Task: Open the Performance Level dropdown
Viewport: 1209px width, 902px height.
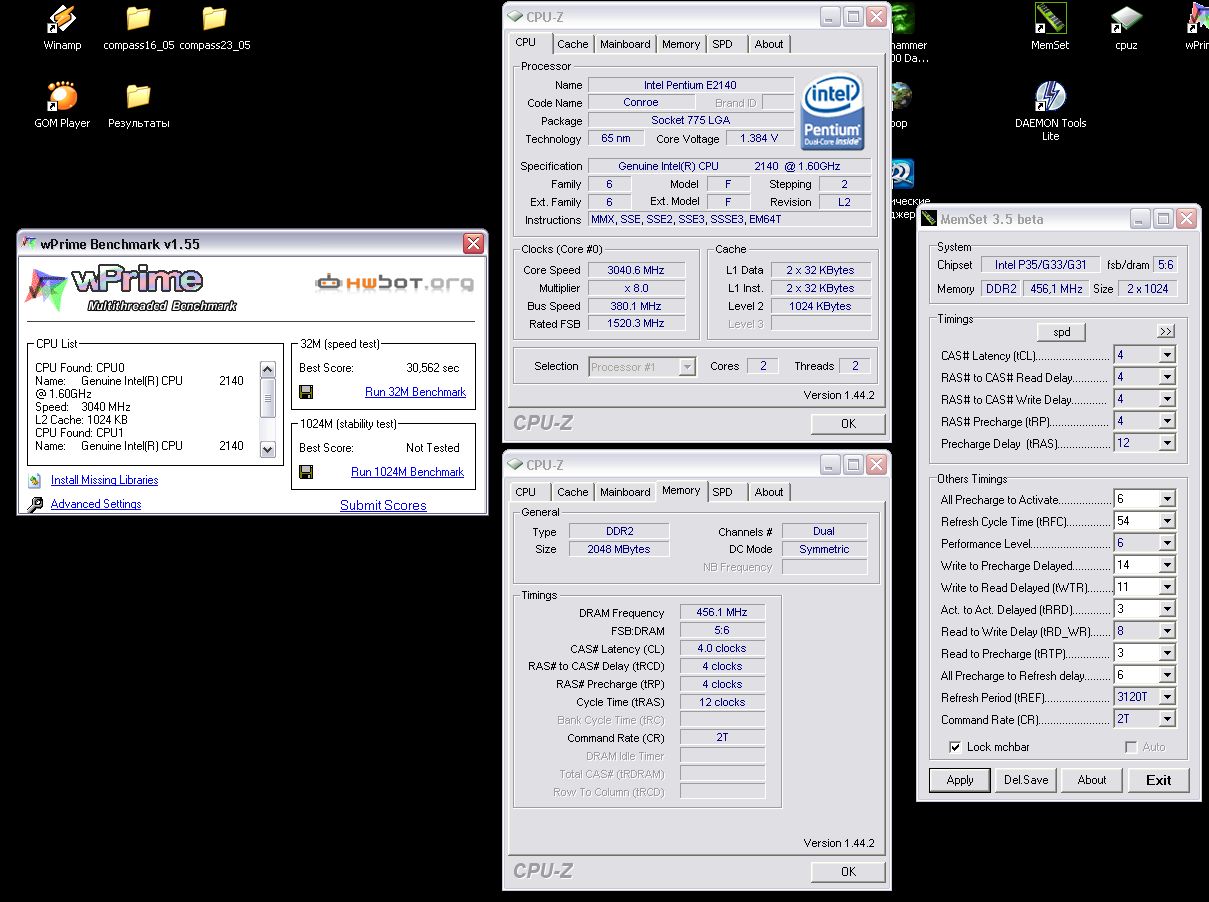Action: point(1167,543)
